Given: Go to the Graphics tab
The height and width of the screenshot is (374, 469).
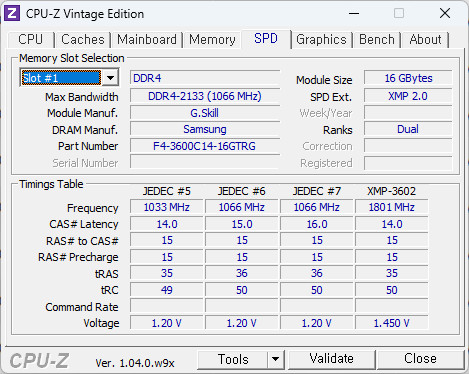Looking at the screenshot, I should pyautogui.click(x=321, y=39).
